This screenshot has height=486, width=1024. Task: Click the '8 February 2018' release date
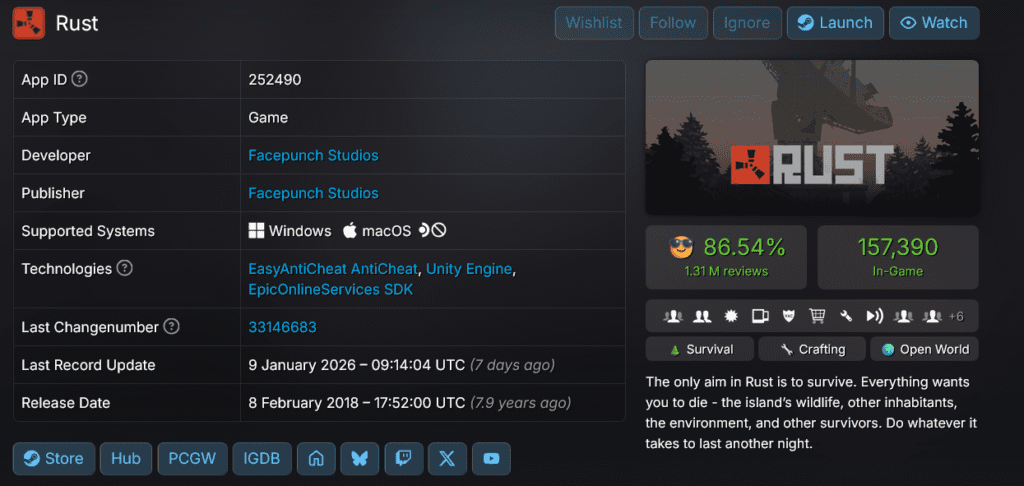point(306,402)
